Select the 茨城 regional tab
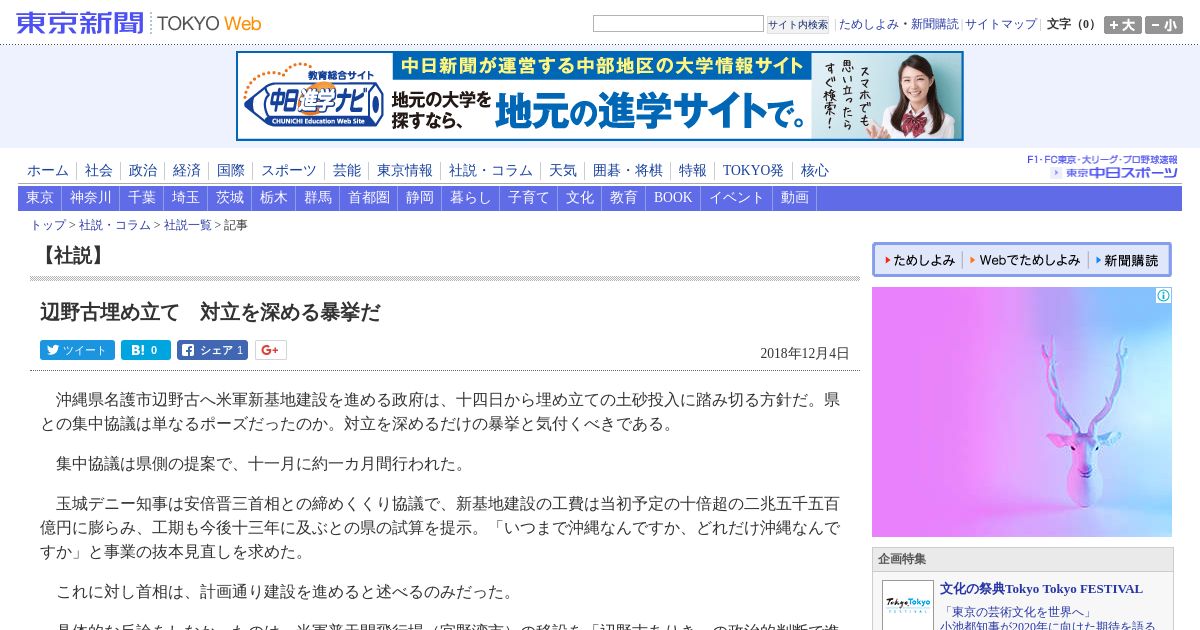The height and width of the screenshot is (630, 1200). pyautogui.click(x=230, y=198)
